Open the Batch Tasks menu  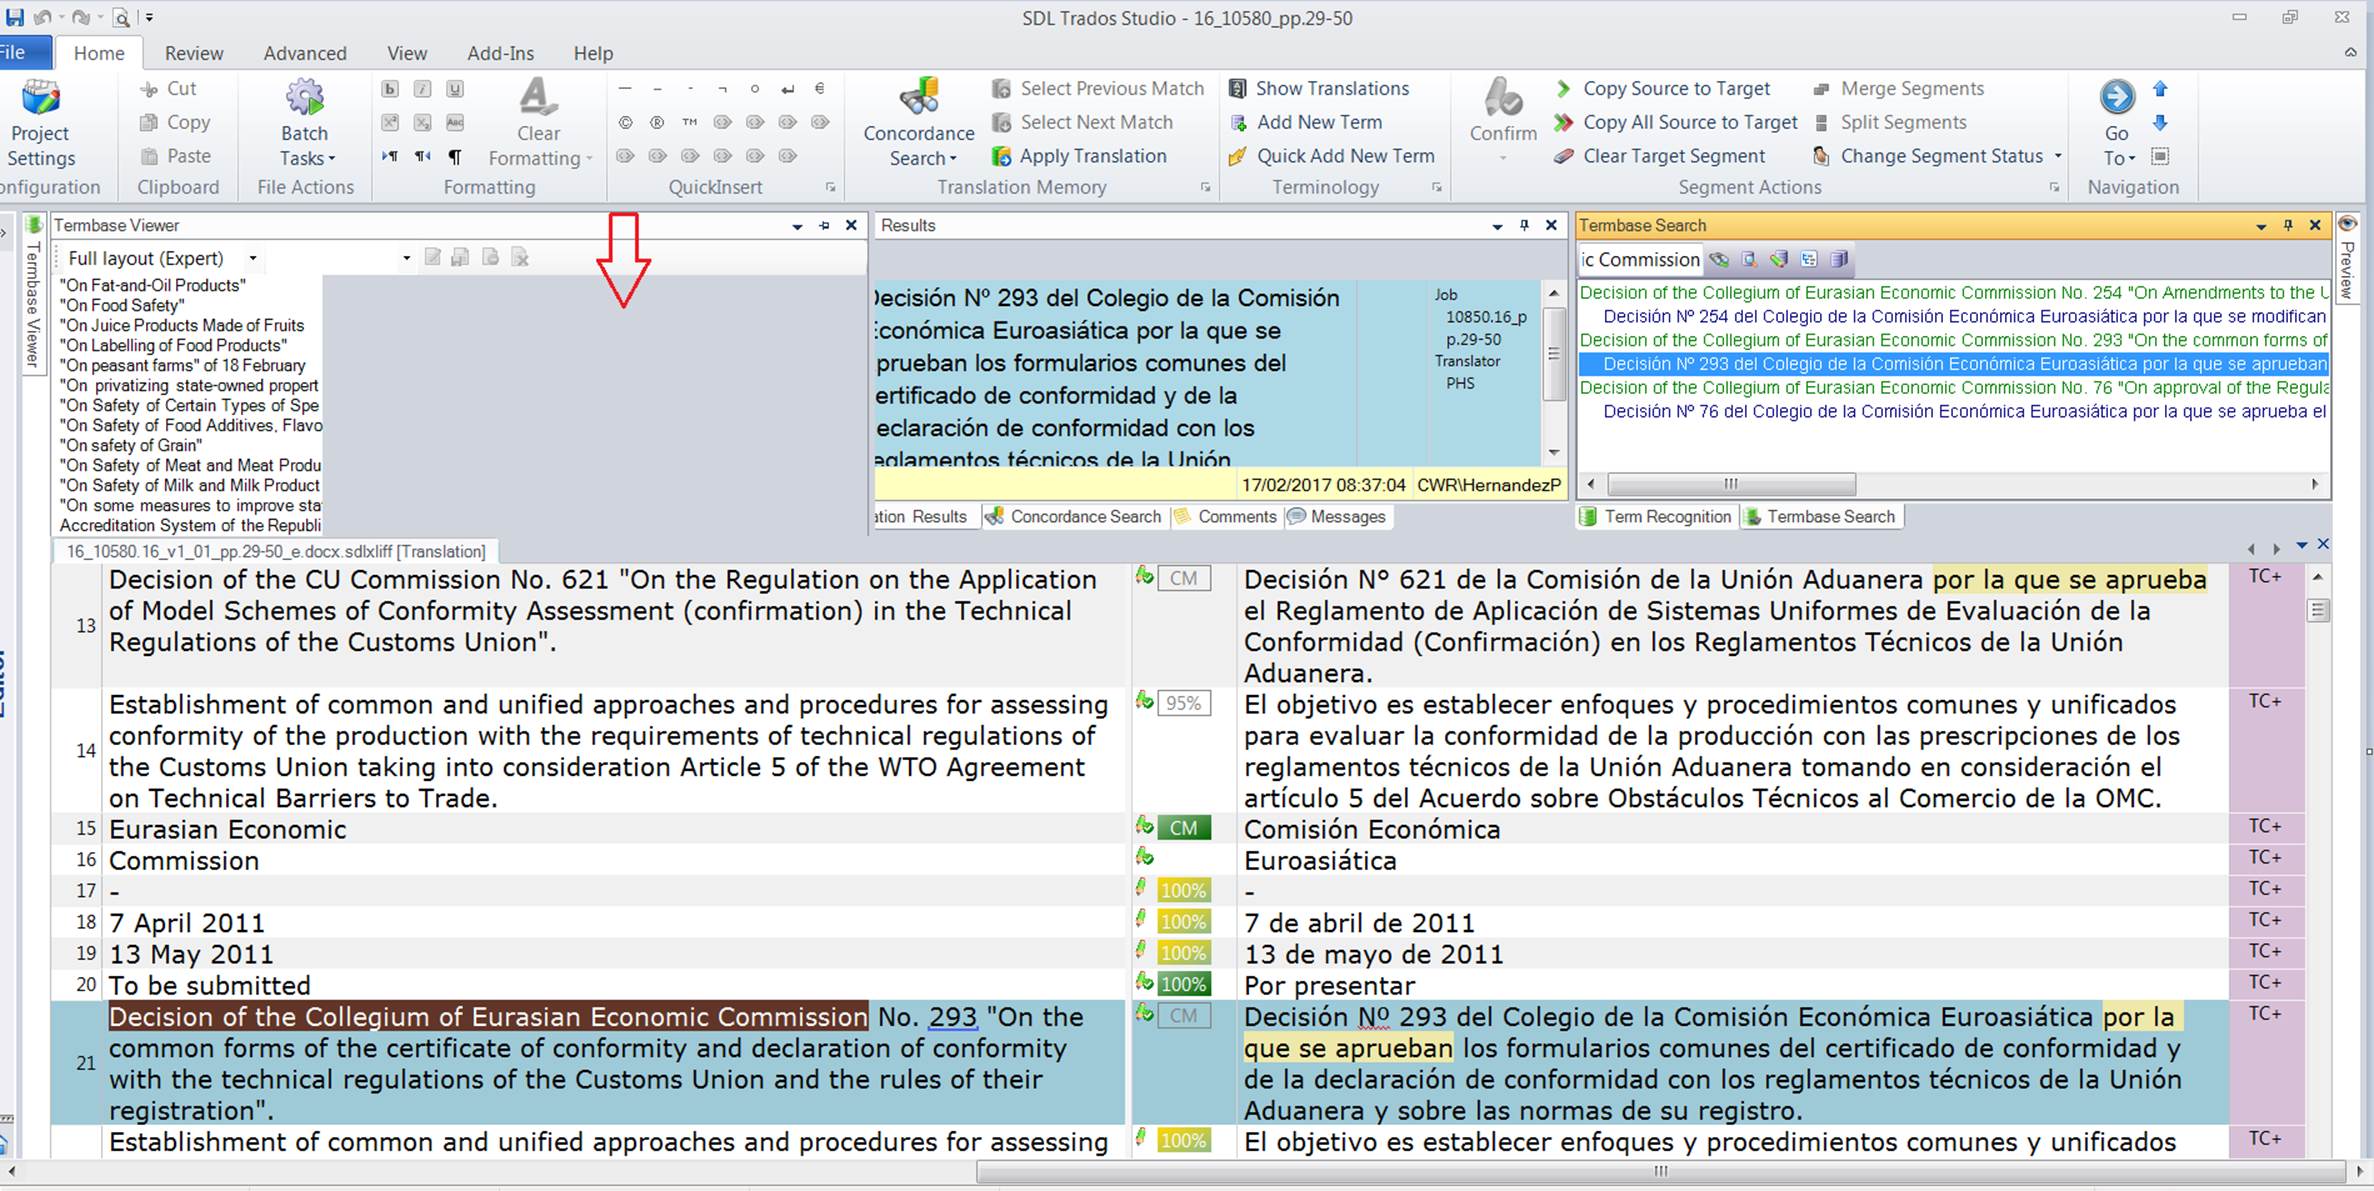[x=305, y=123]
